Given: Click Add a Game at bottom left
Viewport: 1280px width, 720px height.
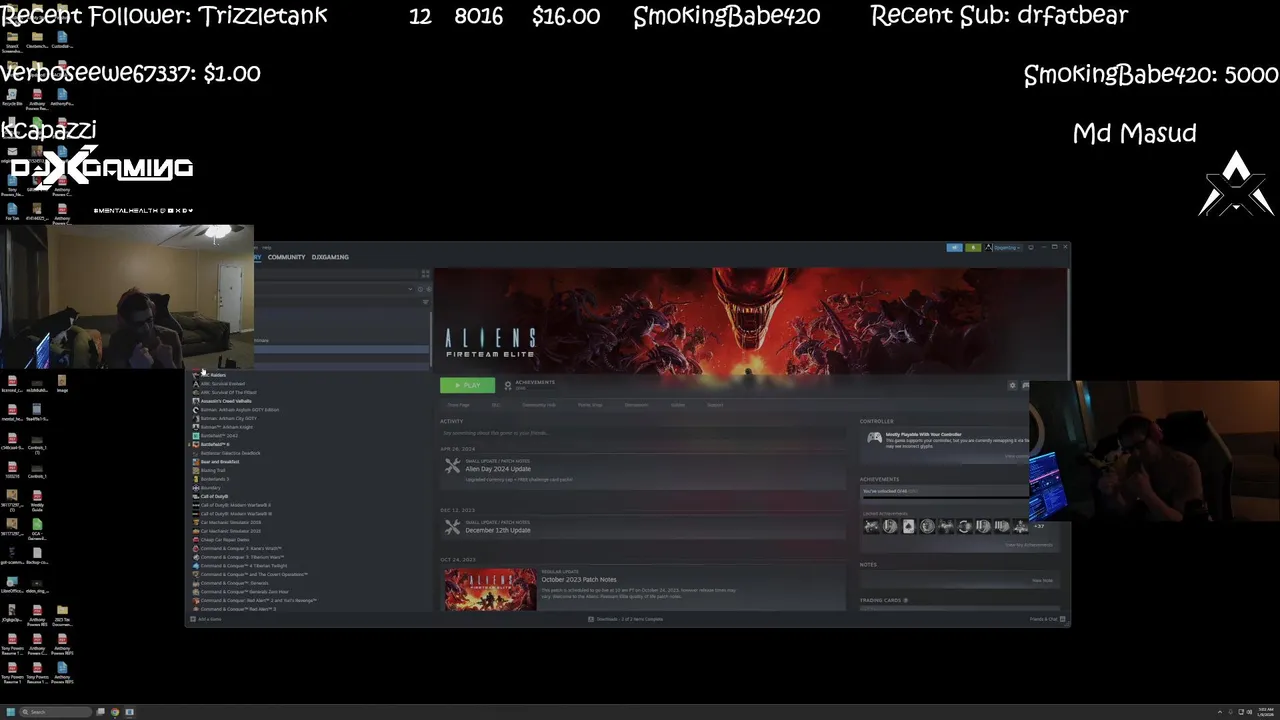Looking at the screenshot, I should 206,619.
